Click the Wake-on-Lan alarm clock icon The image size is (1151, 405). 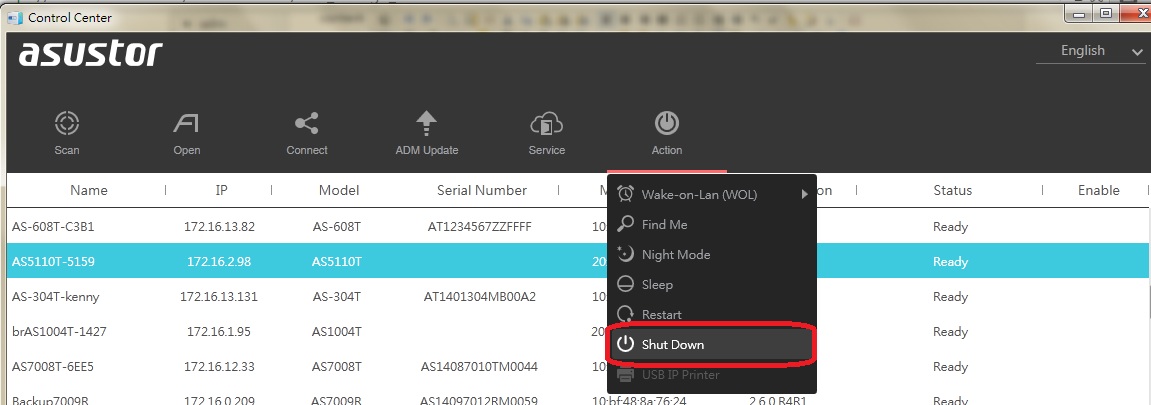[625, 194]
